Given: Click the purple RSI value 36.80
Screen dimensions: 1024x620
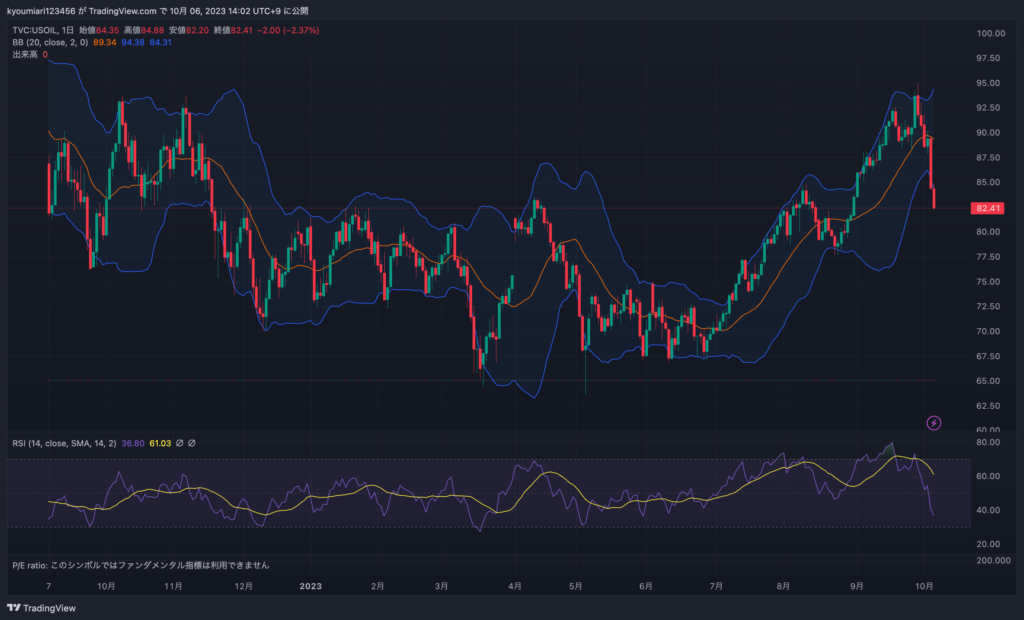Looking at the screenshot, I should (x=133, y=443).
